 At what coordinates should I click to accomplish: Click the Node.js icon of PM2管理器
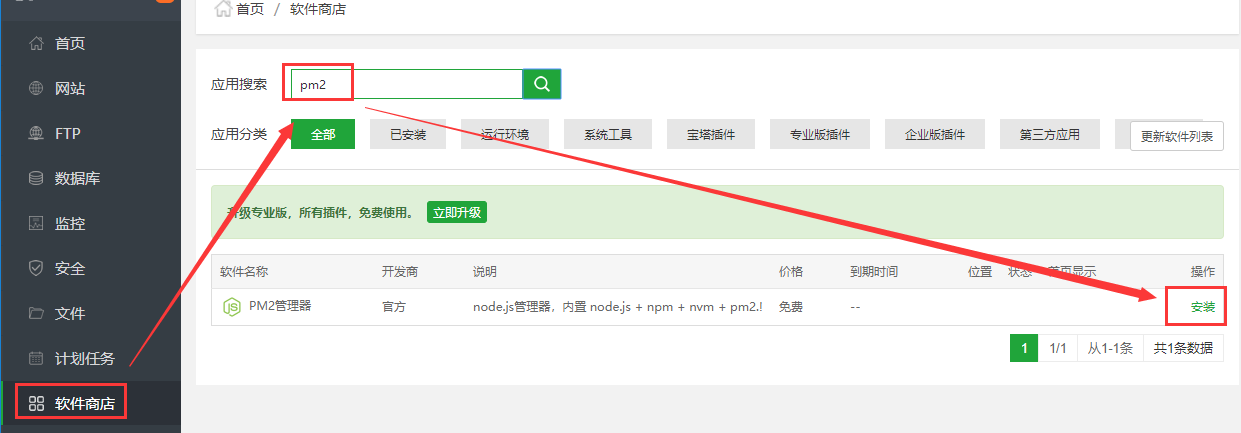(x=231, y=307)
